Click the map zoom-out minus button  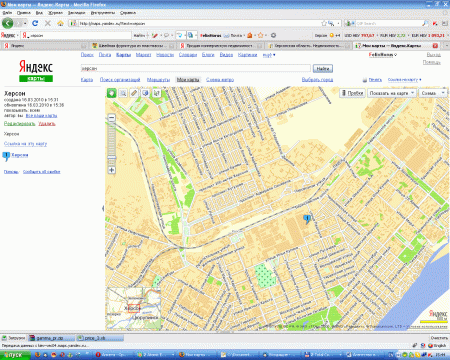point(112,118)
